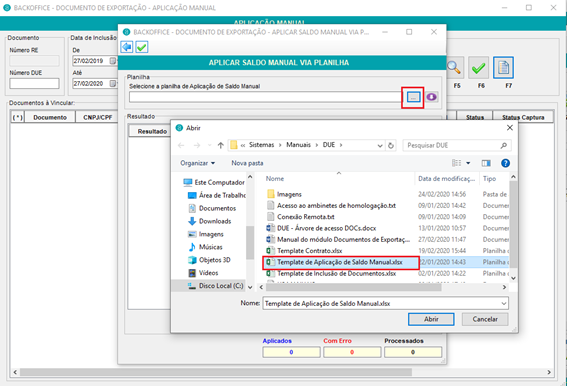Screen dimensions: 567x386
Task: Click DUE in the breadcrumb path
Action: pyautogui.click(x=329, y=145)
